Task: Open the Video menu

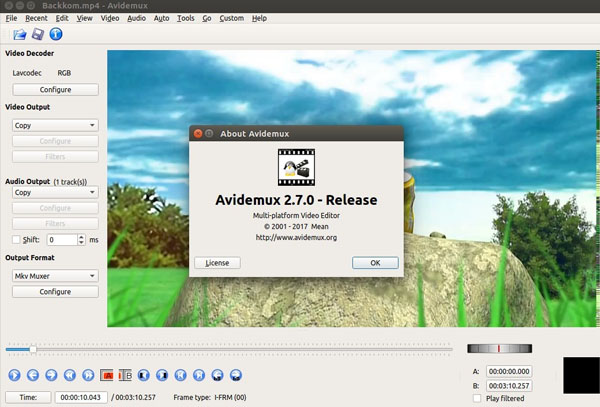Action: pyautogui.click(x=110, y=18)
